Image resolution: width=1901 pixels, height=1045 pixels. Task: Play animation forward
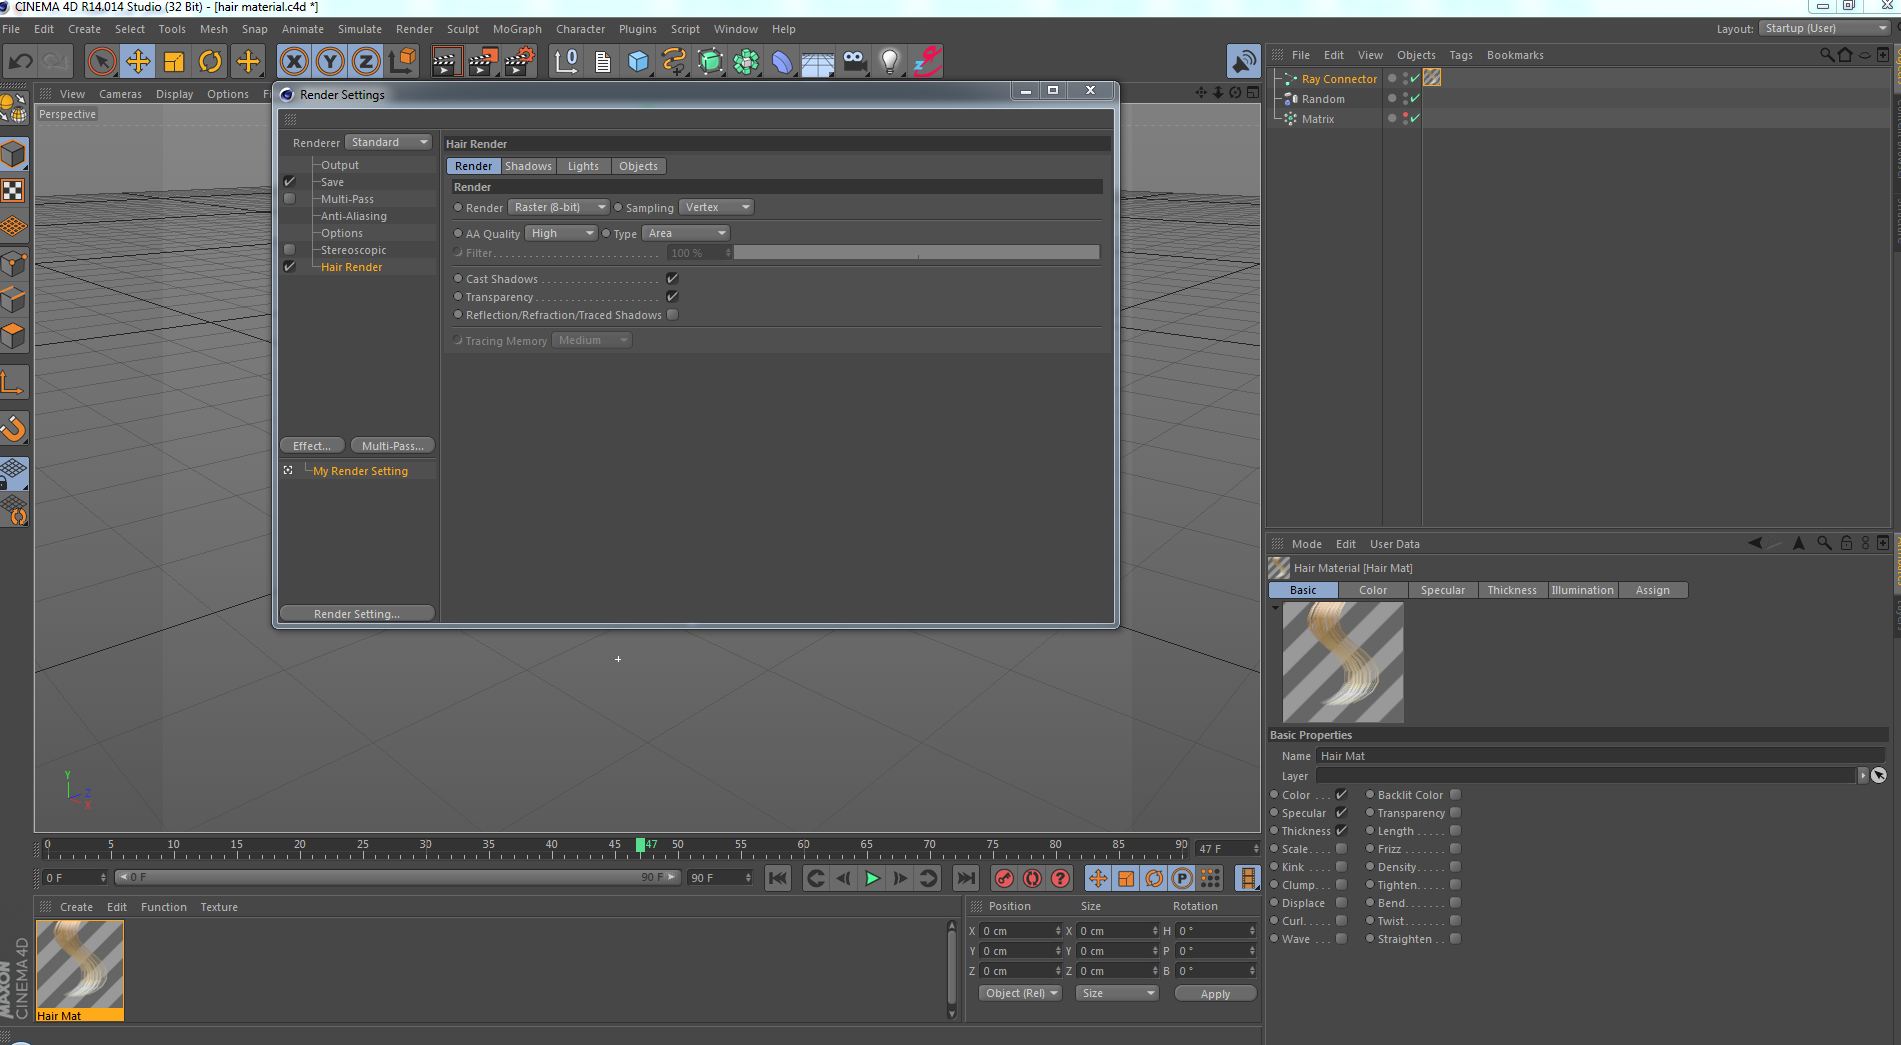click(872, 878)
